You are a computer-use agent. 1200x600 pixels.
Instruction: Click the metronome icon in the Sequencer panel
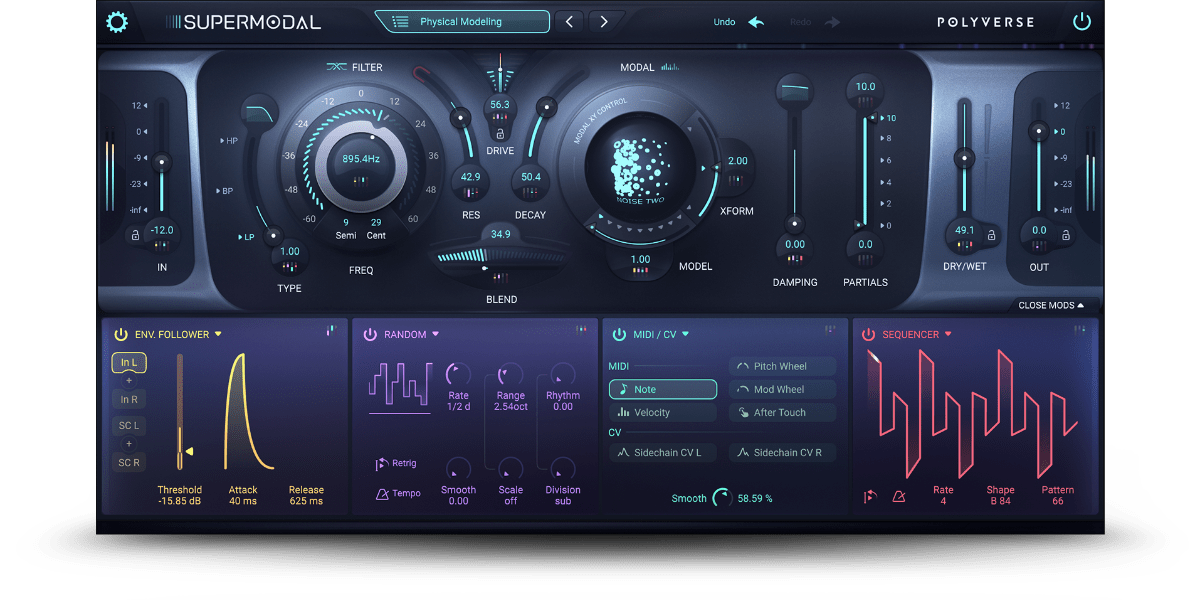click(x=897, y=495)
